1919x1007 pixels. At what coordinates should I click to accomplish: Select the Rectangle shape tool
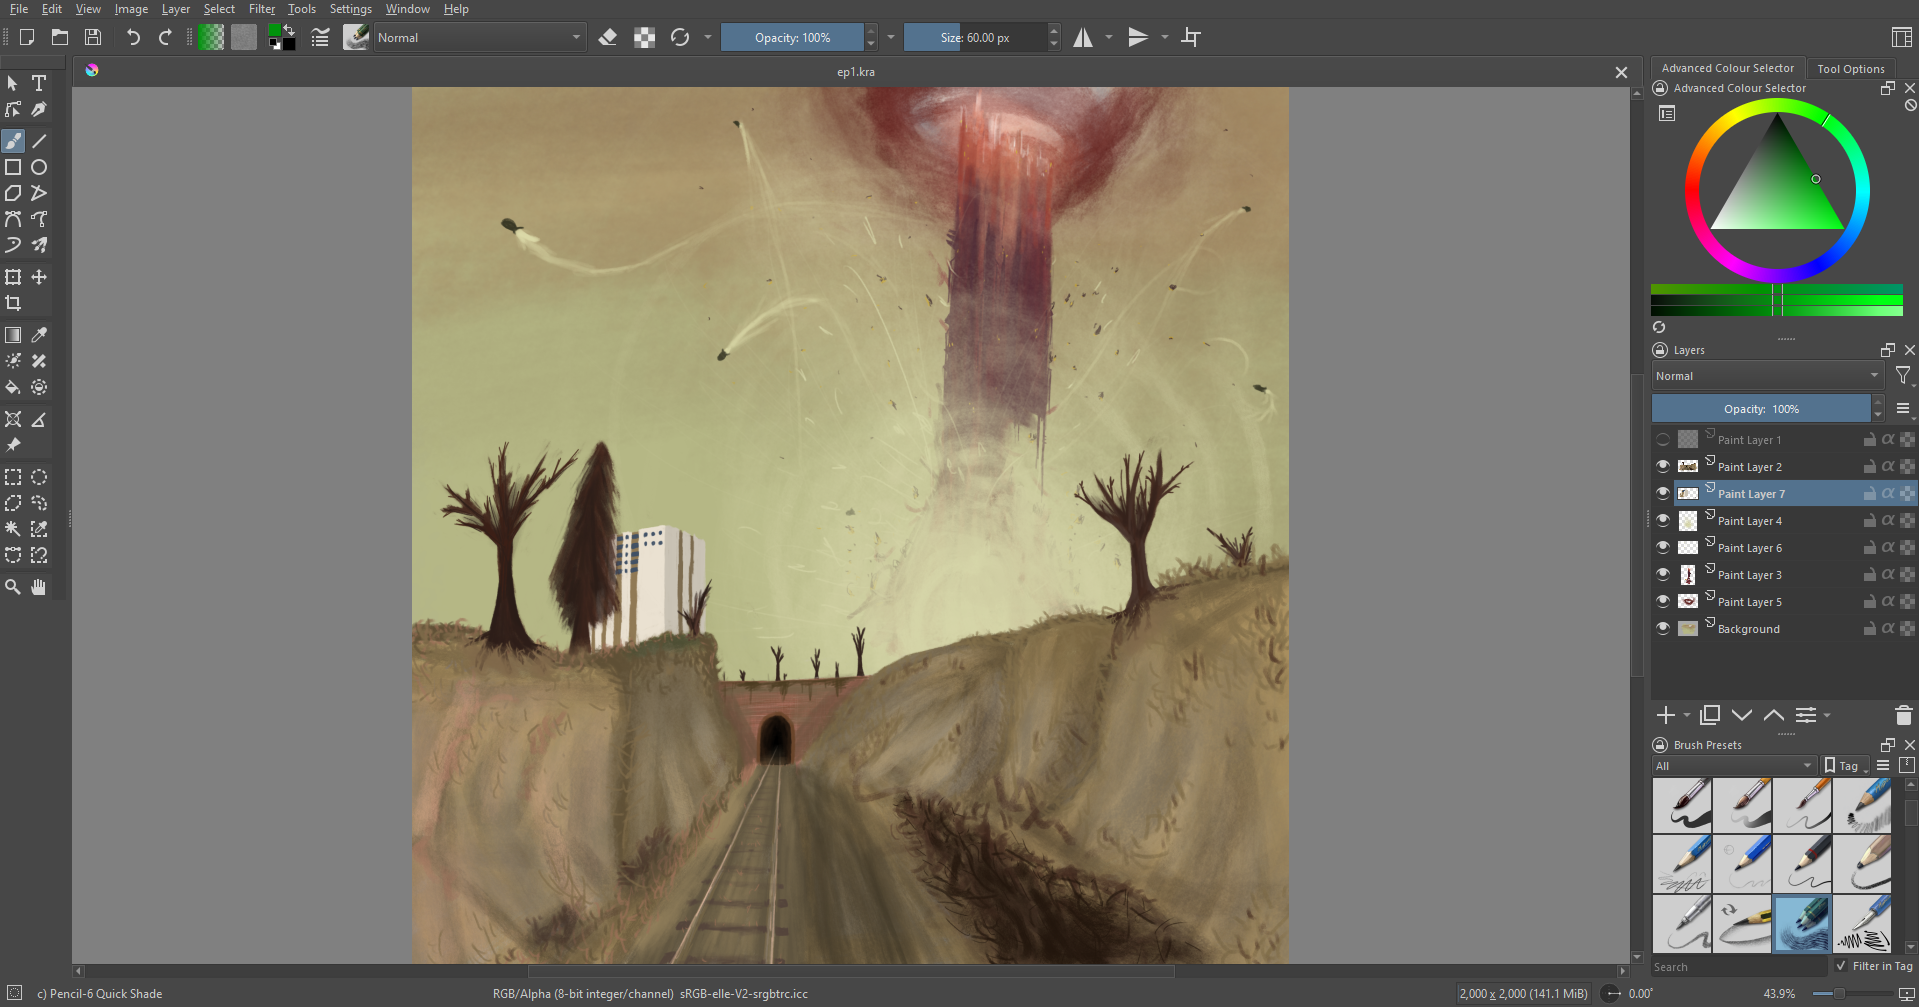coord(13,167)
